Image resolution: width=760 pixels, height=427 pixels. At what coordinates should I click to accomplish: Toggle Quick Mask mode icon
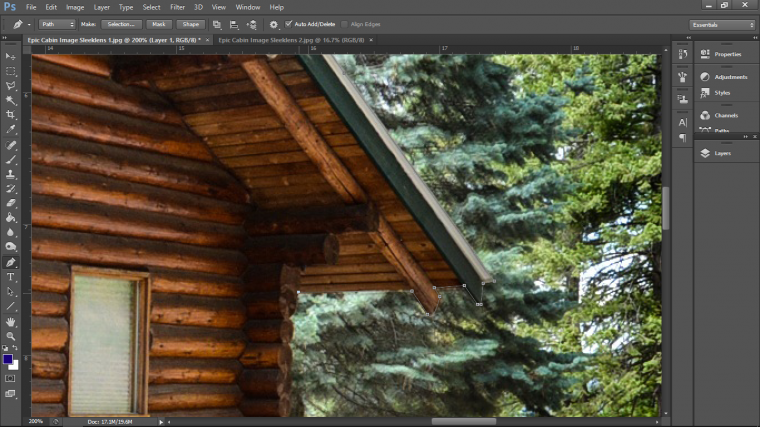coord(10,378)
